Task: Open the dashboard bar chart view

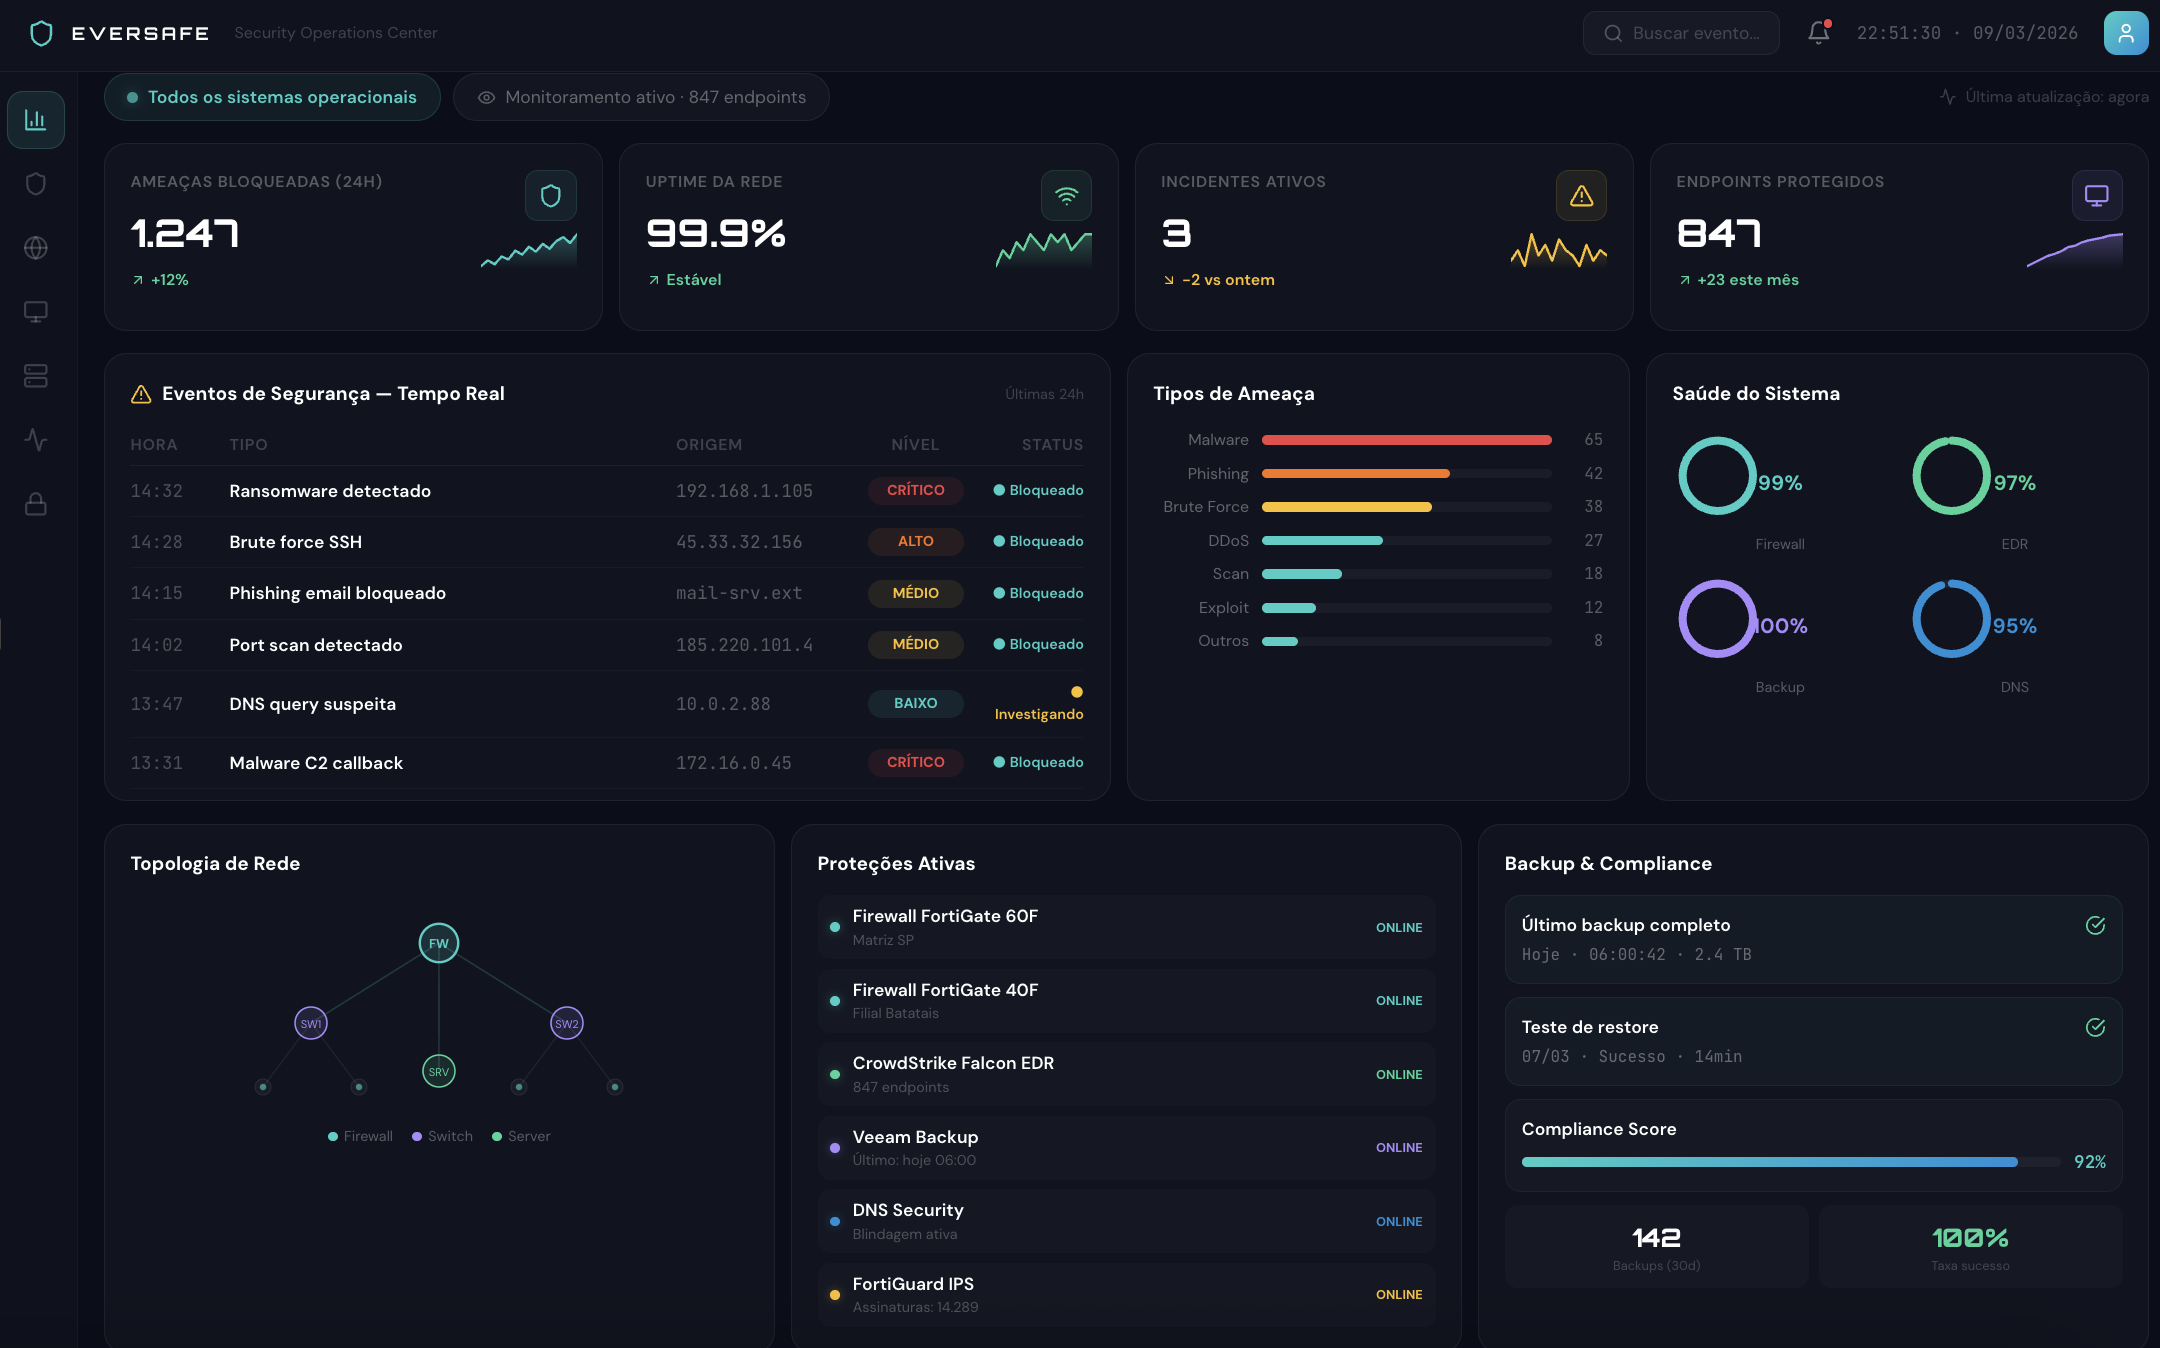Action: coord(36,119)
